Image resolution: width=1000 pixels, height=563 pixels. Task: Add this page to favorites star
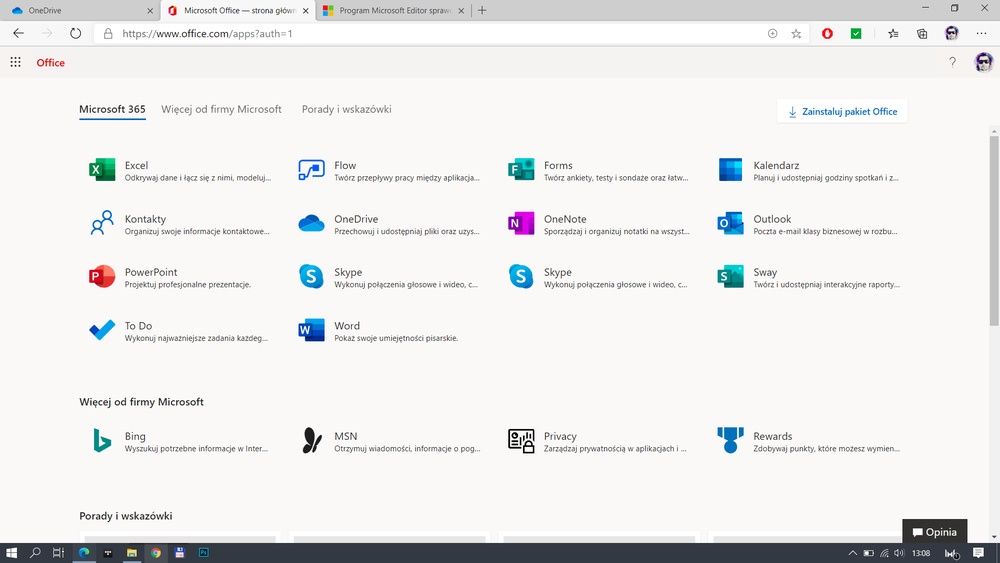click(796, 34)
